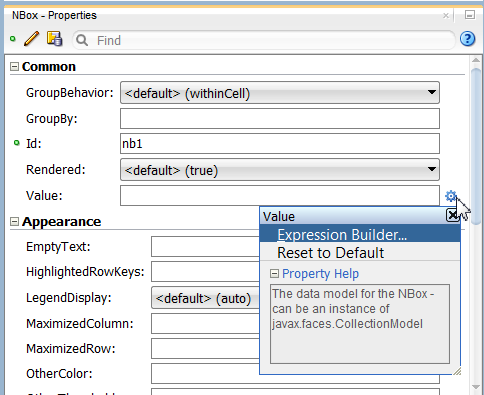Open the Rendered dropdown
Screen dimensions: 484x395
click(280, 170)
